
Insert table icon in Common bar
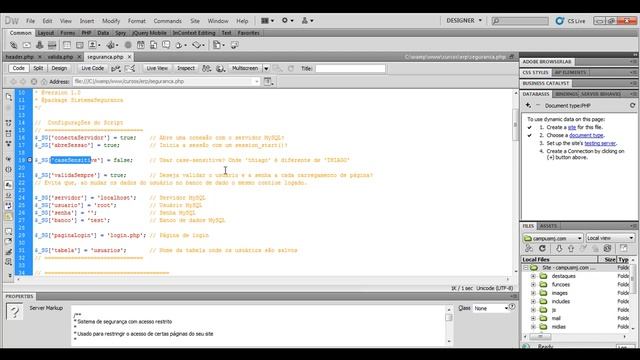(67, 45)
